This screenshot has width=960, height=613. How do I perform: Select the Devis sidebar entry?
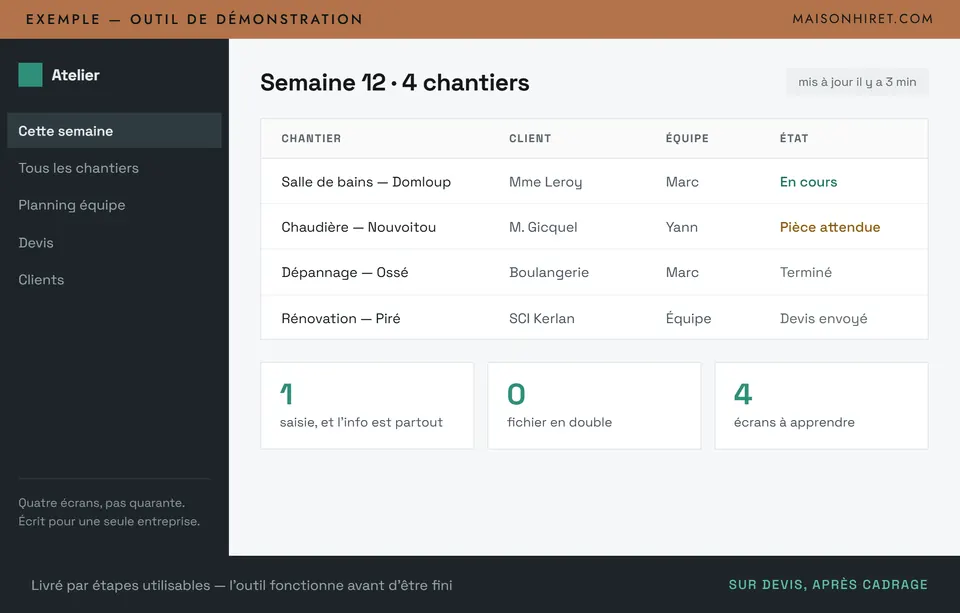click(x=36, y=243)
